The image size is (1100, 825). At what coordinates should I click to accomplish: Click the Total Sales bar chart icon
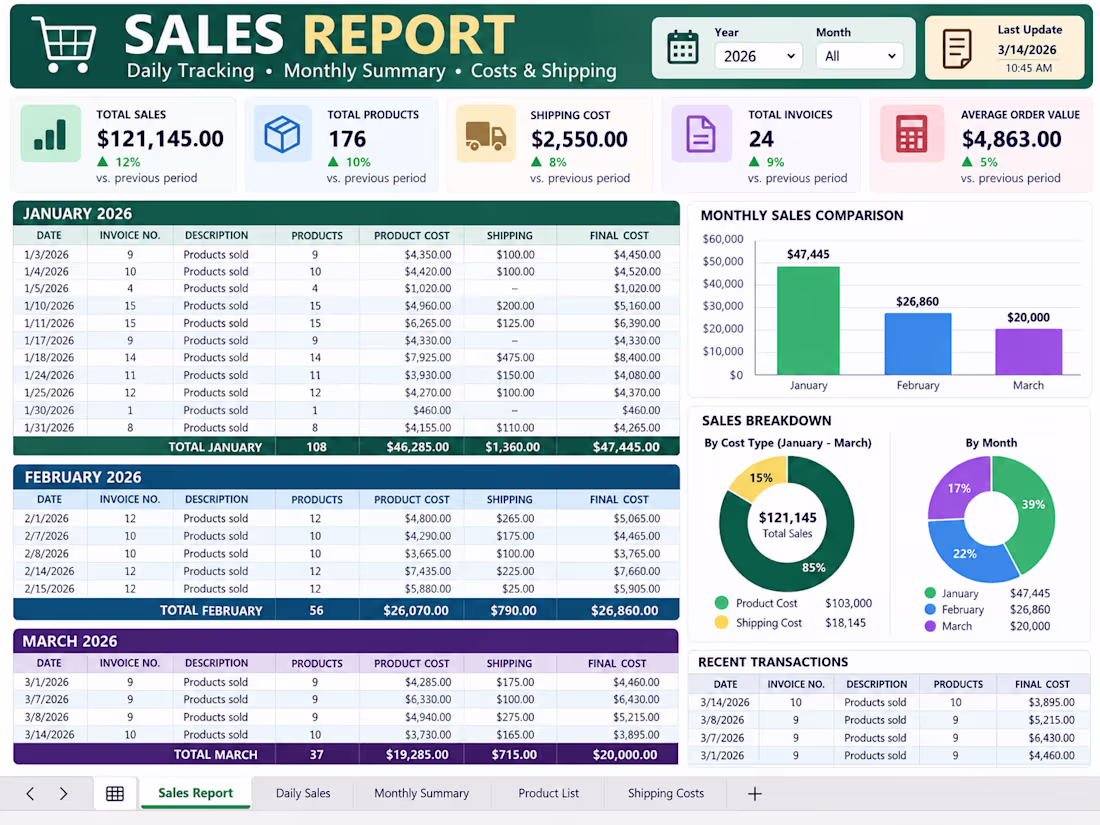coord(51,133)
